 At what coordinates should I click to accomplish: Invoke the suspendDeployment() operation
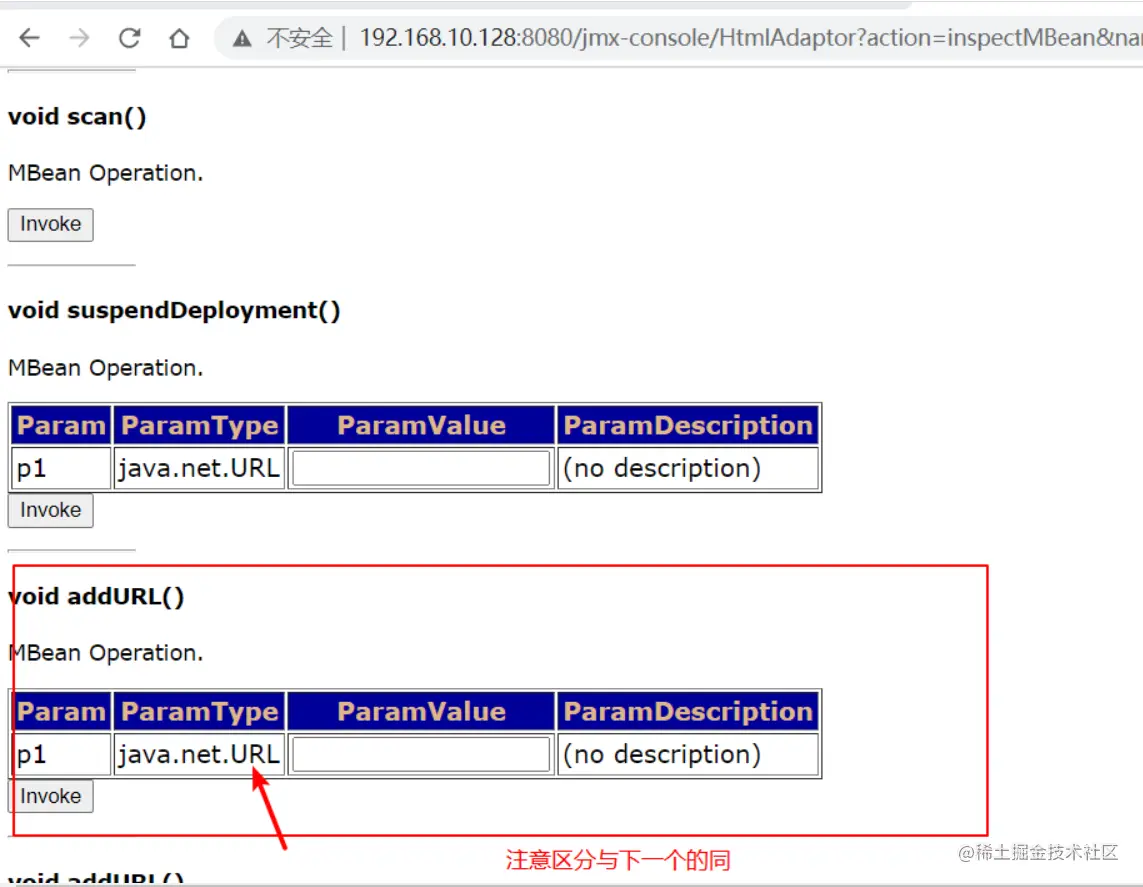50,510
